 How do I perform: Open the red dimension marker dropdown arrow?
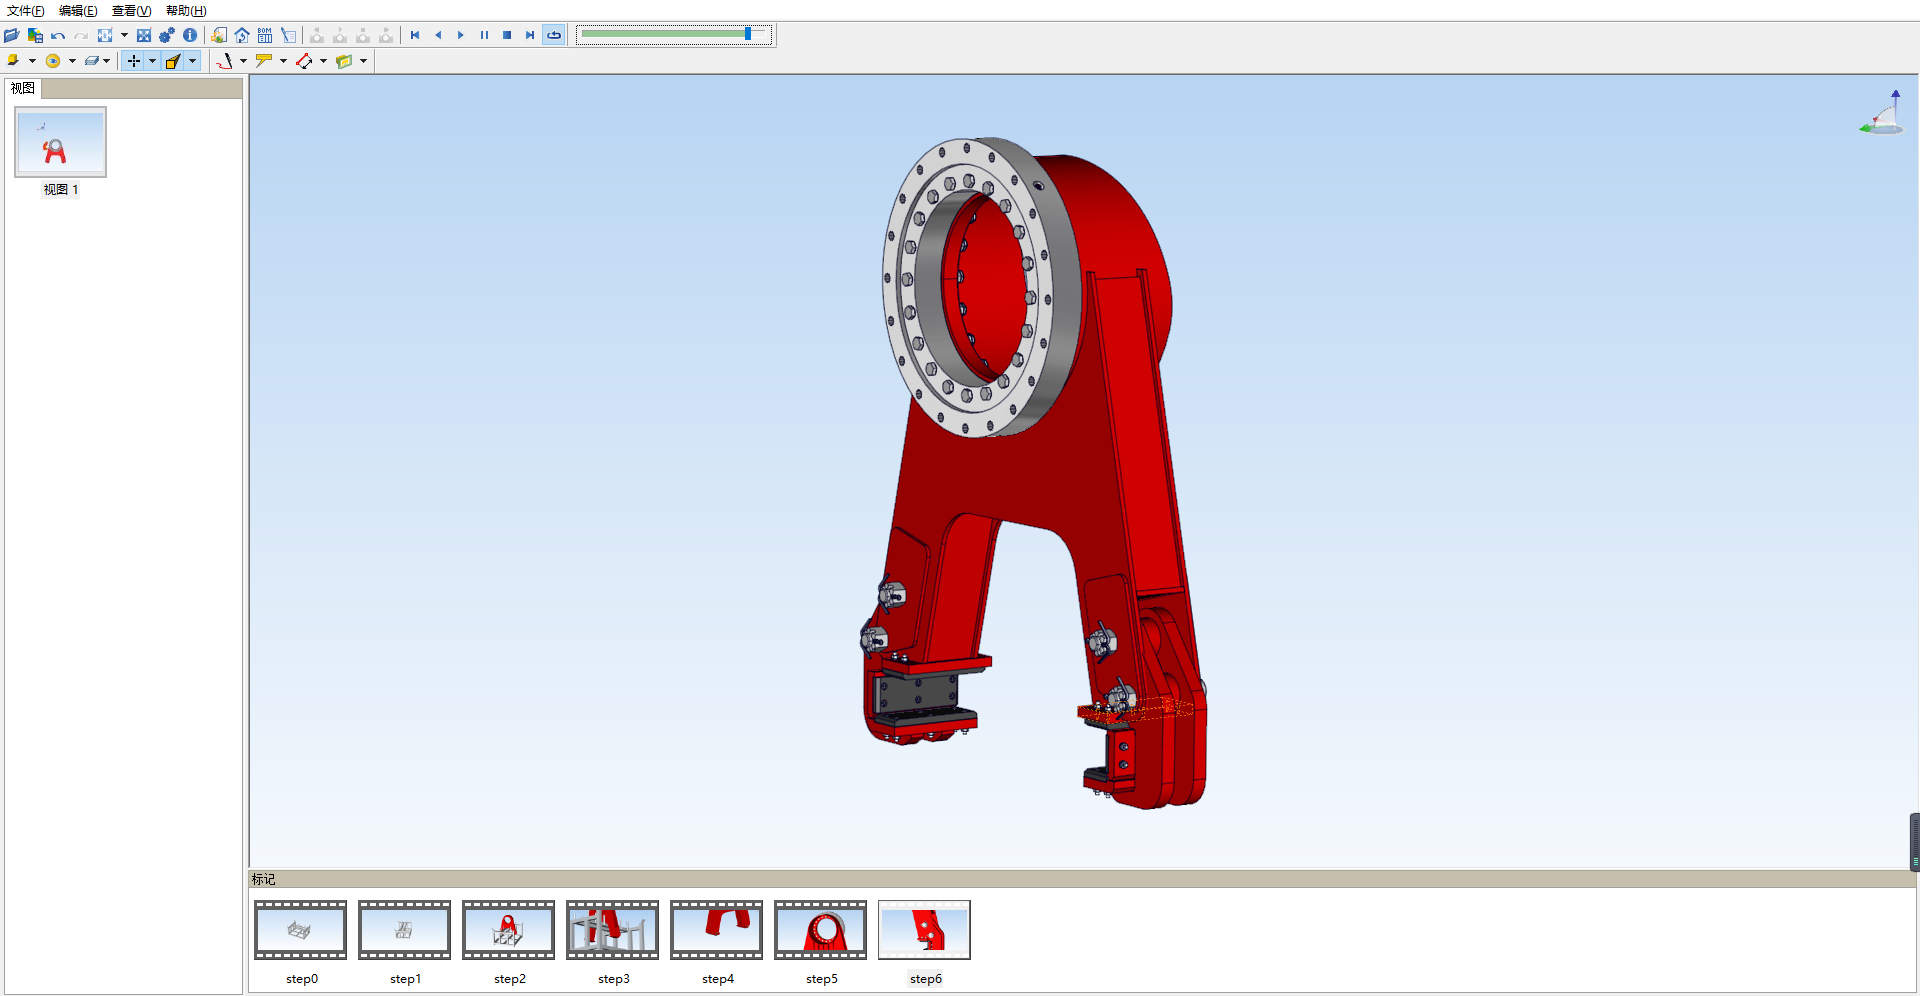point(323,61)
